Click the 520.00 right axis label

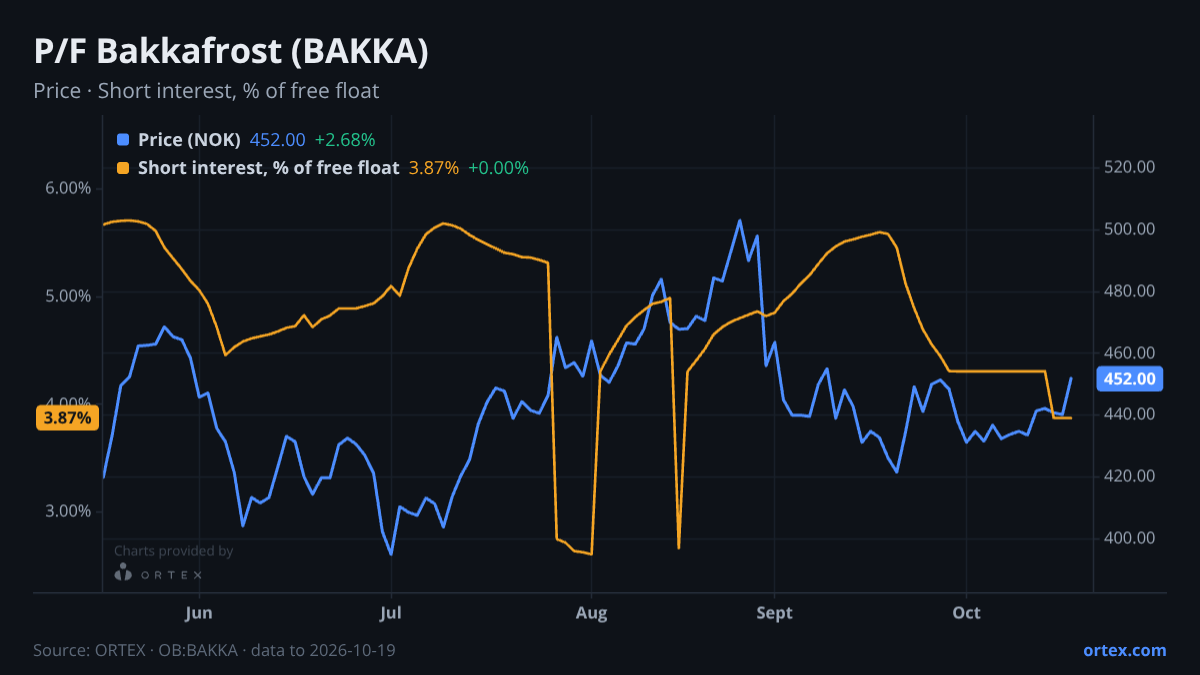click(1130, 167)
